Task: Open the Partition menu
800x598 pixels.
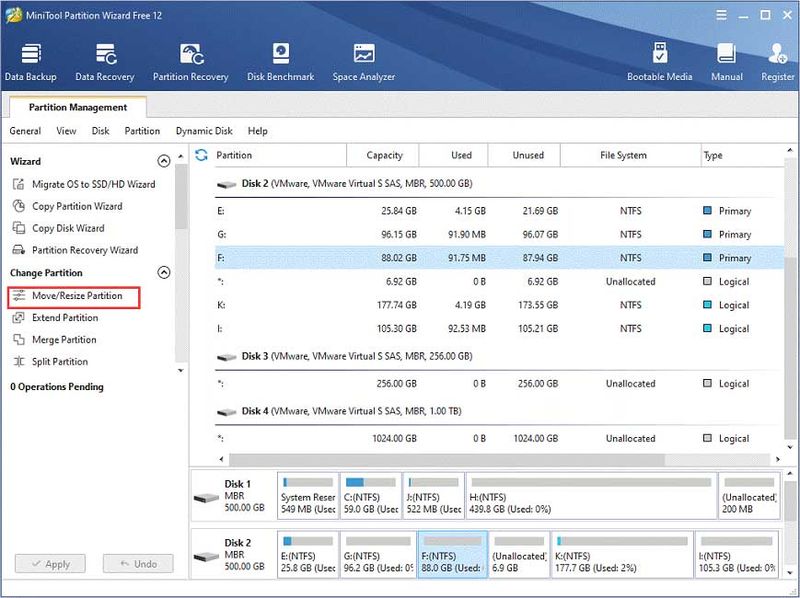Action: 142,131
